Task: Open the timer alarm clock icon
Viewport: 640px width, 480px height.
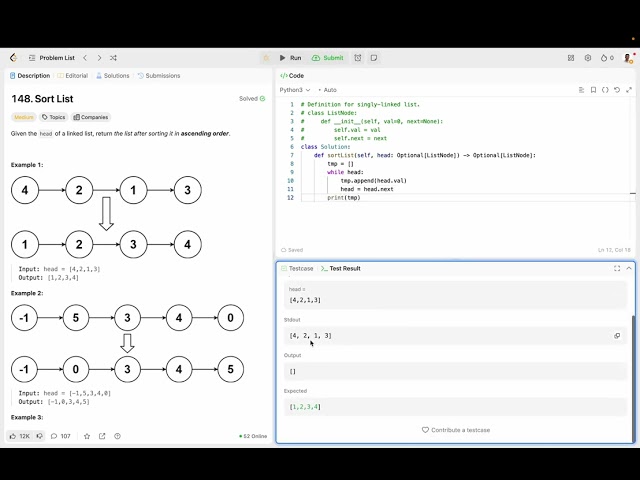Action: click(x=358, y=58)
